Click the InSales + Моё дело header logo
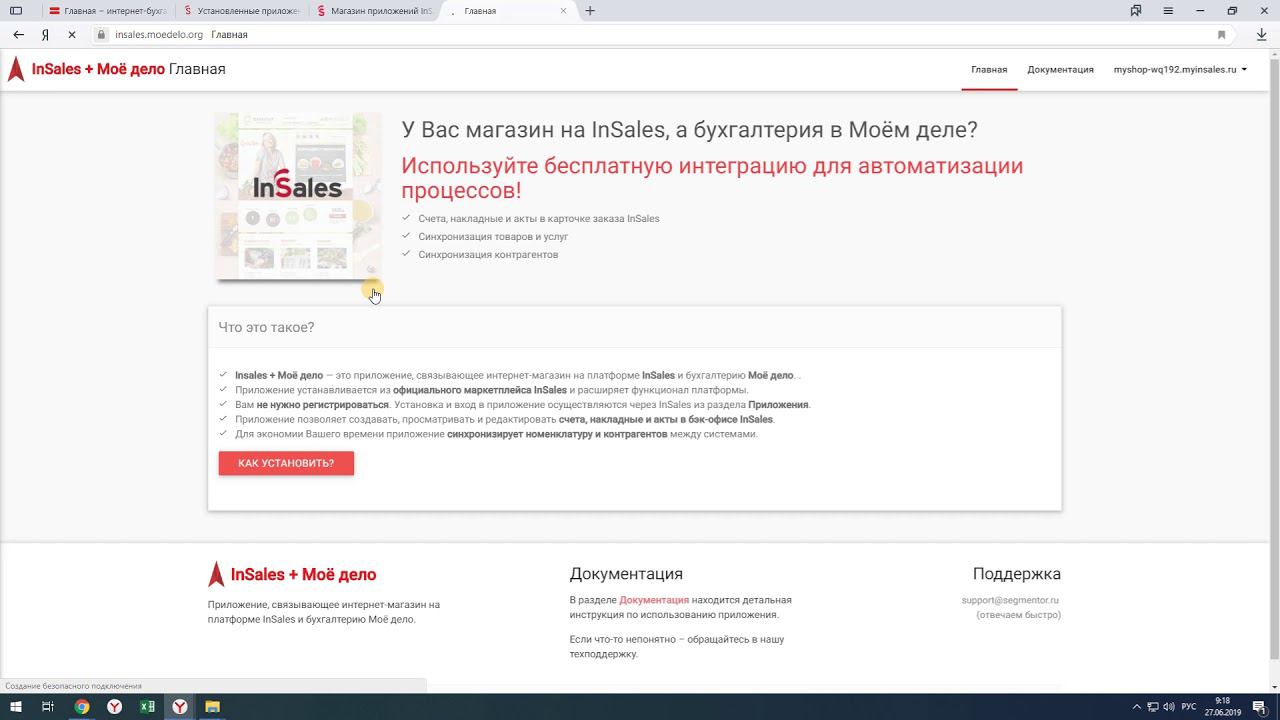This screenshot has height=720, width=1280. point(86,69)
